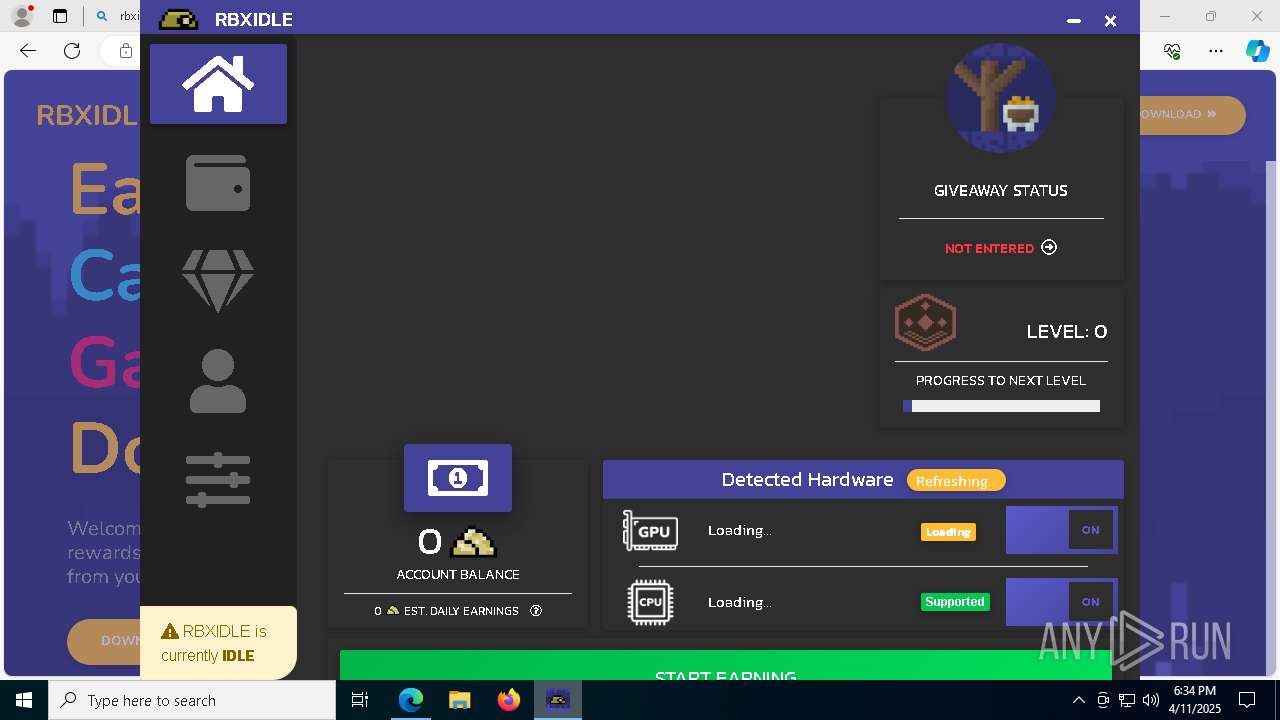1280x720 pixels.
Task: Close the RBXIDLE app window
Action: coord(1110,20)
